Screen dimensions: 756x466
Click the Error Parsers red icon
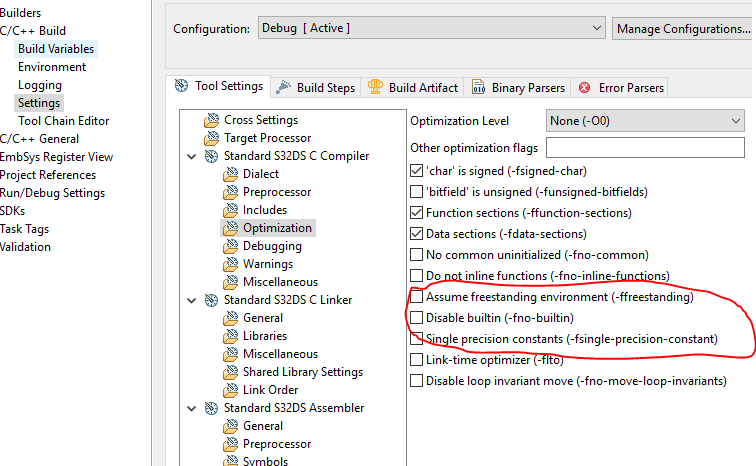[585, 87]
